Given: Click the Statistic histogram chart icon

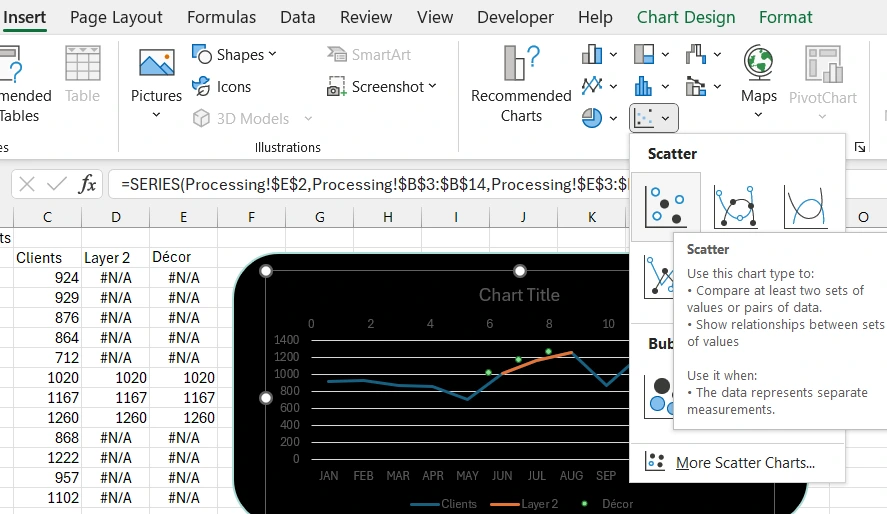Looking at the screenshot, I should click(643, 86).
